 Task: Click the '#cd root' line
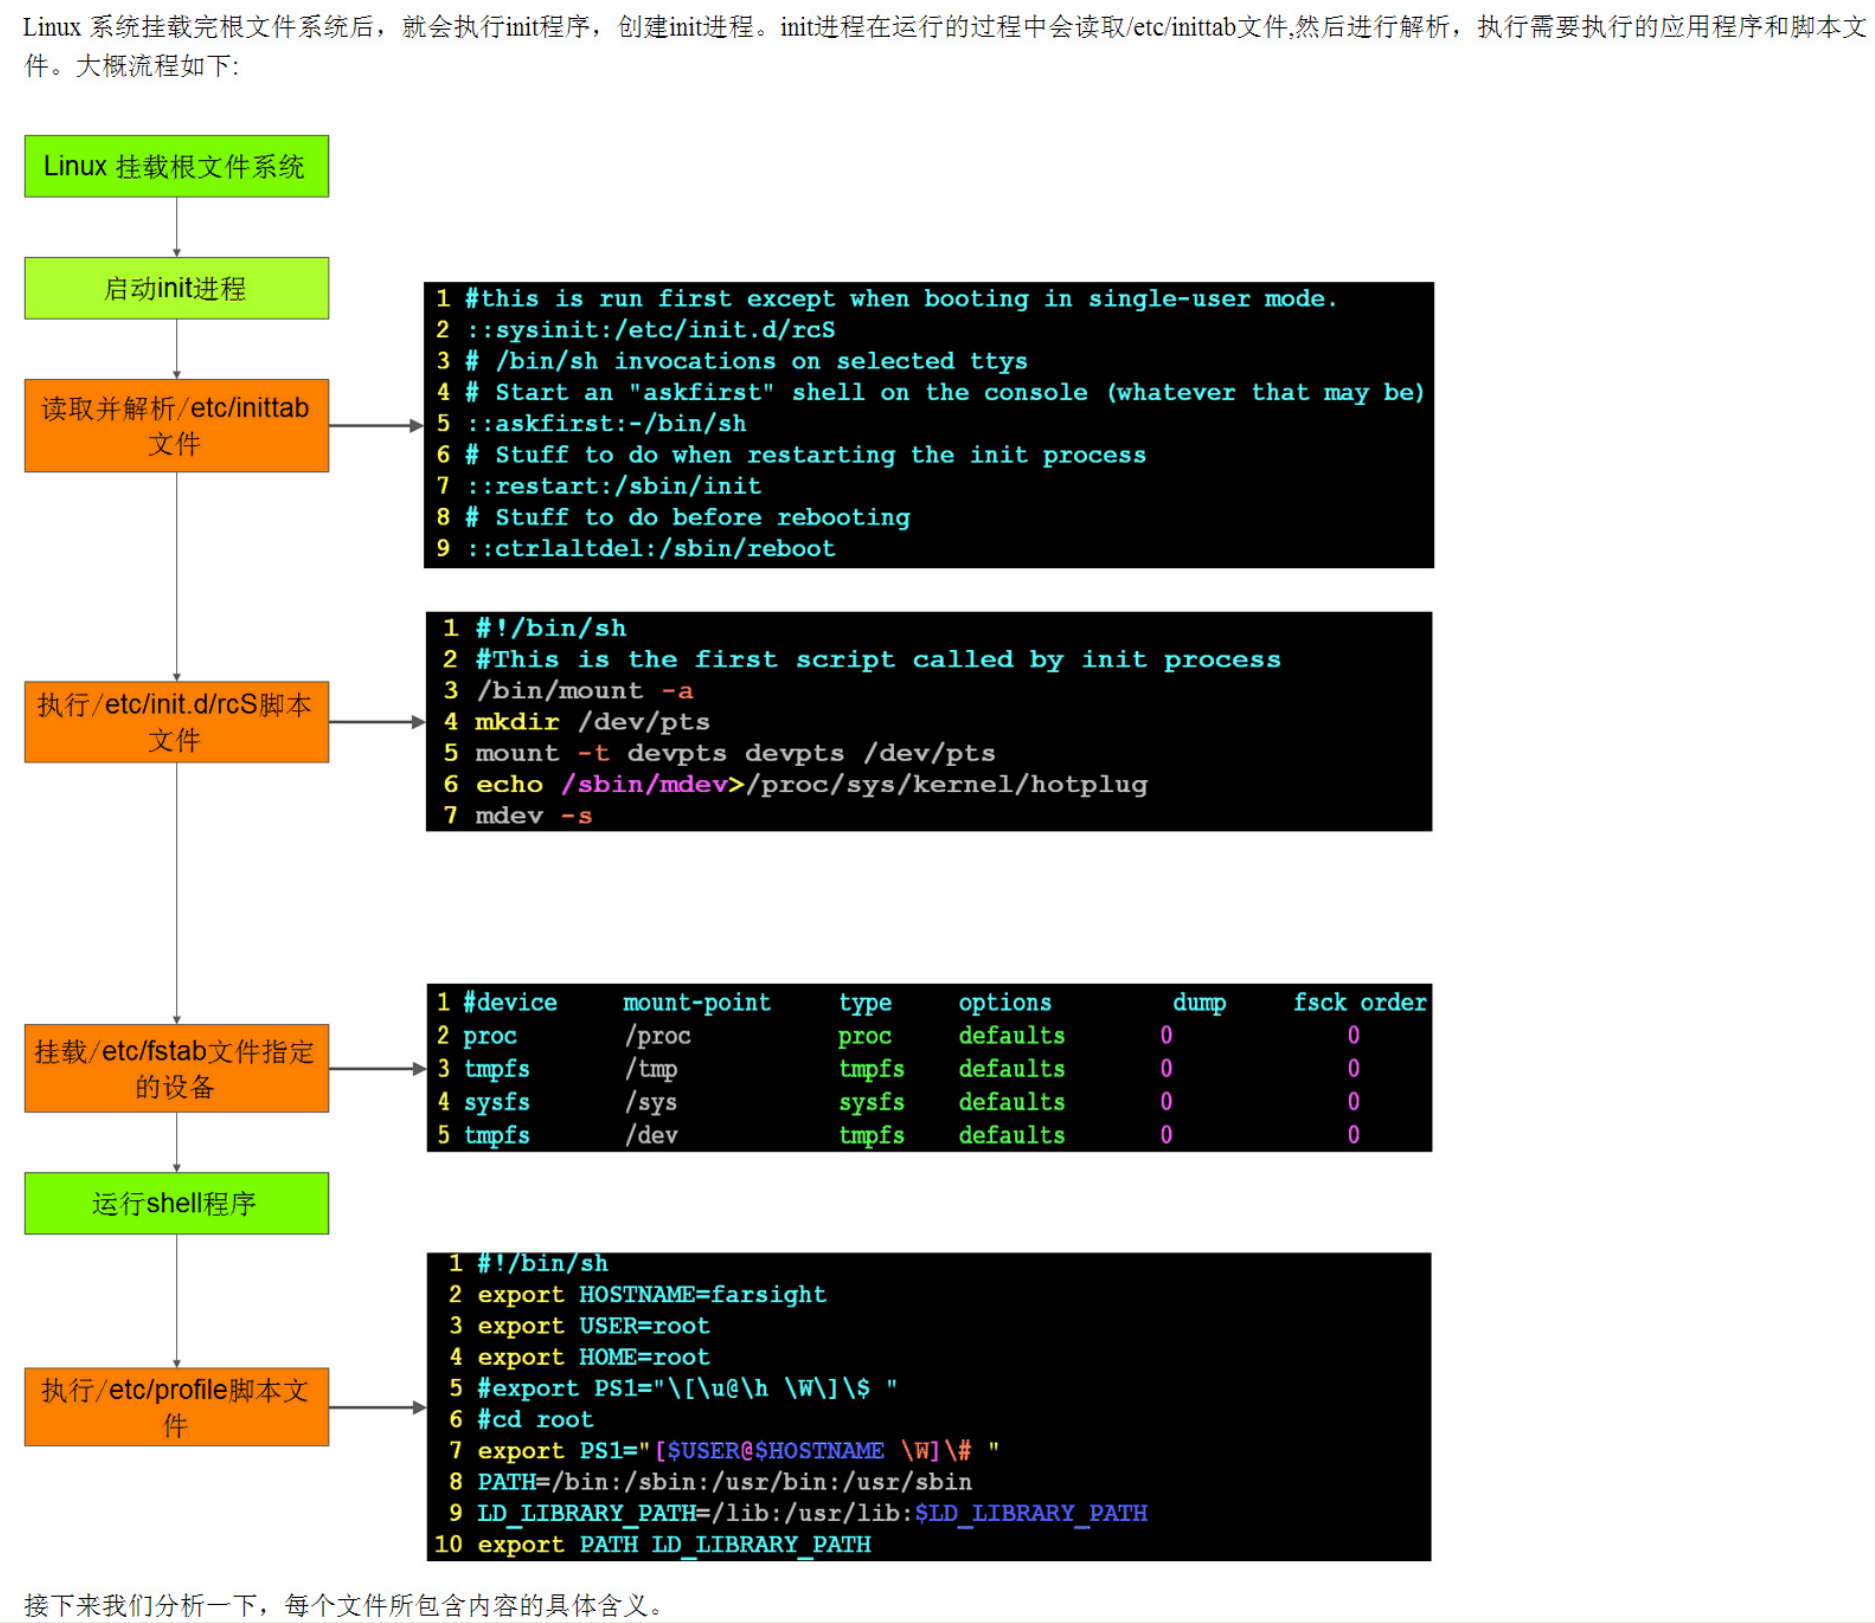pyautogui.click(x=535, y=1420)
